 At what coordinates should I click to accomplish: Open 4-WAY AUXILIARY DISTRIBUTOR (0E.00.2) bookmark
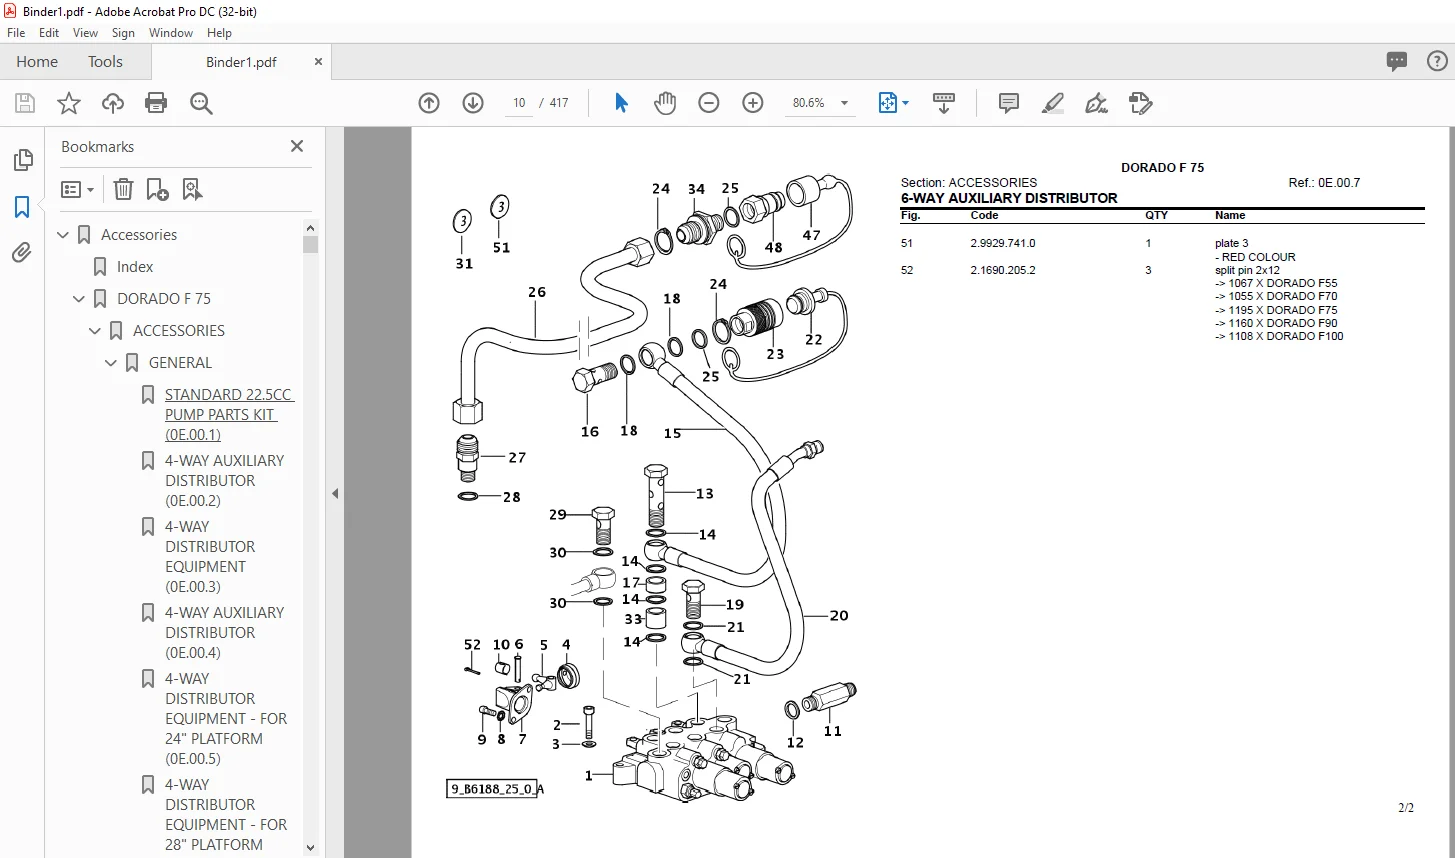tap(225, 481)
